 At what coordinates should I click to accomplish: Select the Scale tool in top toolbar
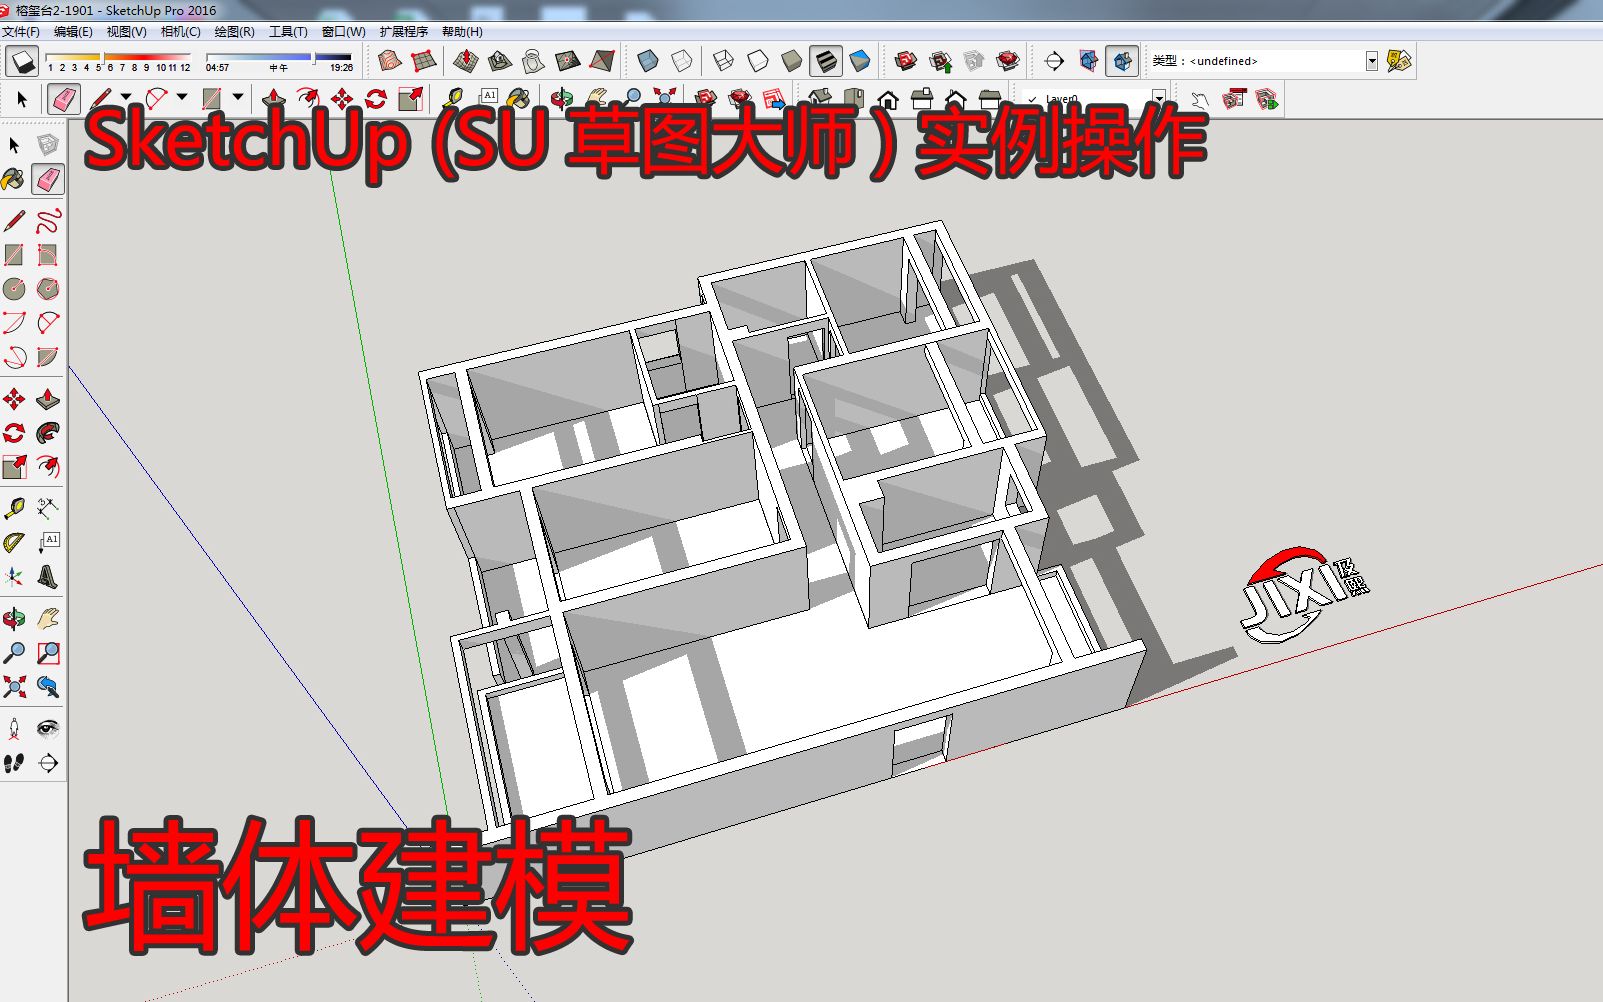point(410,98)
